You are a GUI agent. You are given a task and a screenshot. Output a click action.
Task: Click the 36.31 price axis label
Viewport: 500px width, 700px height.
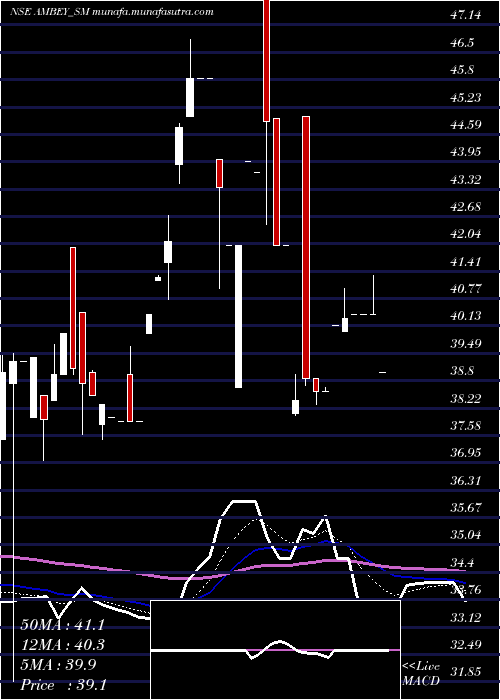pyautogui.click(x=465, y=480)
